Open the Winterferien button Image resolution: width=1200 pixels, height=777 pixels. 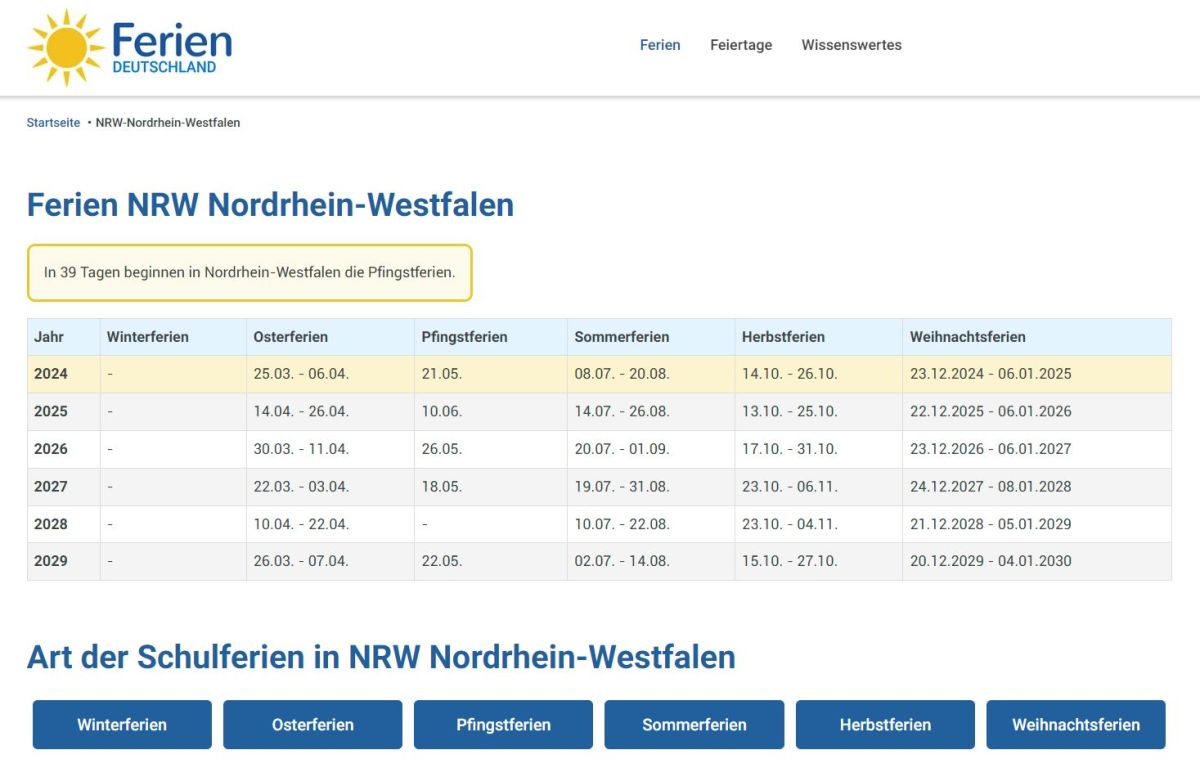point(121,724)
